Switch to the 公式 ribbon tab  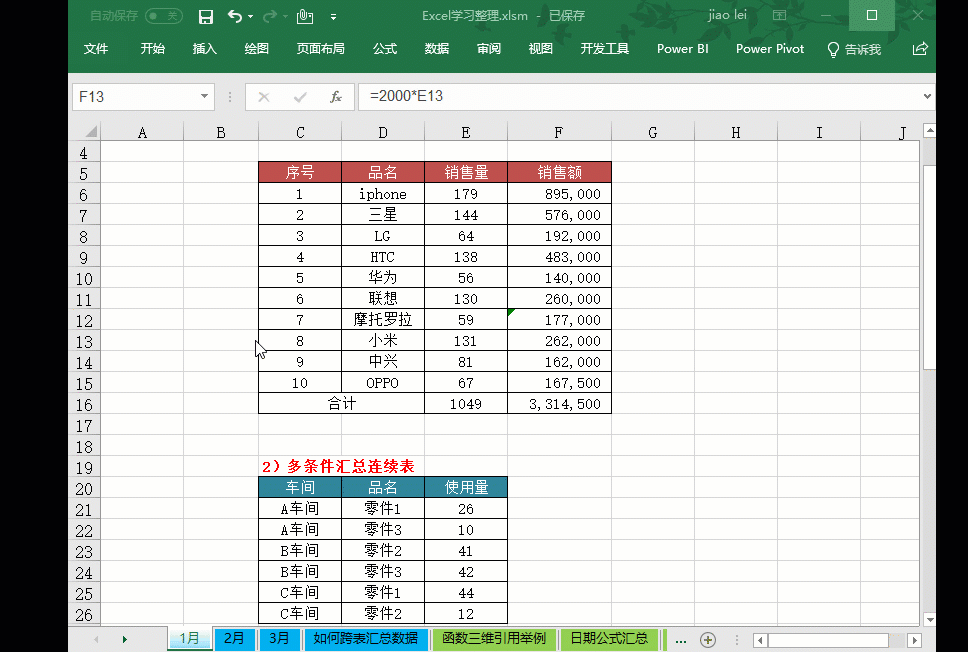(x=384, y=48)
